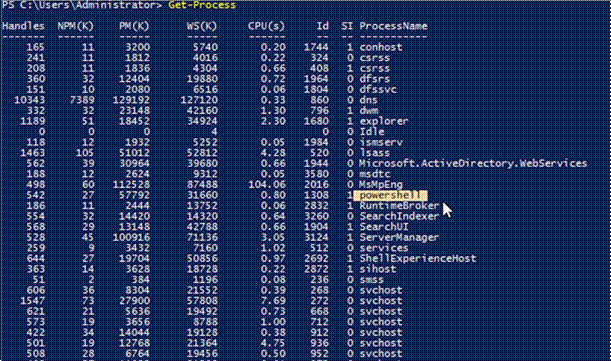The image size is (611, 361).
Task: Click the PM value 129192
Action: click(x=131, y=100)
